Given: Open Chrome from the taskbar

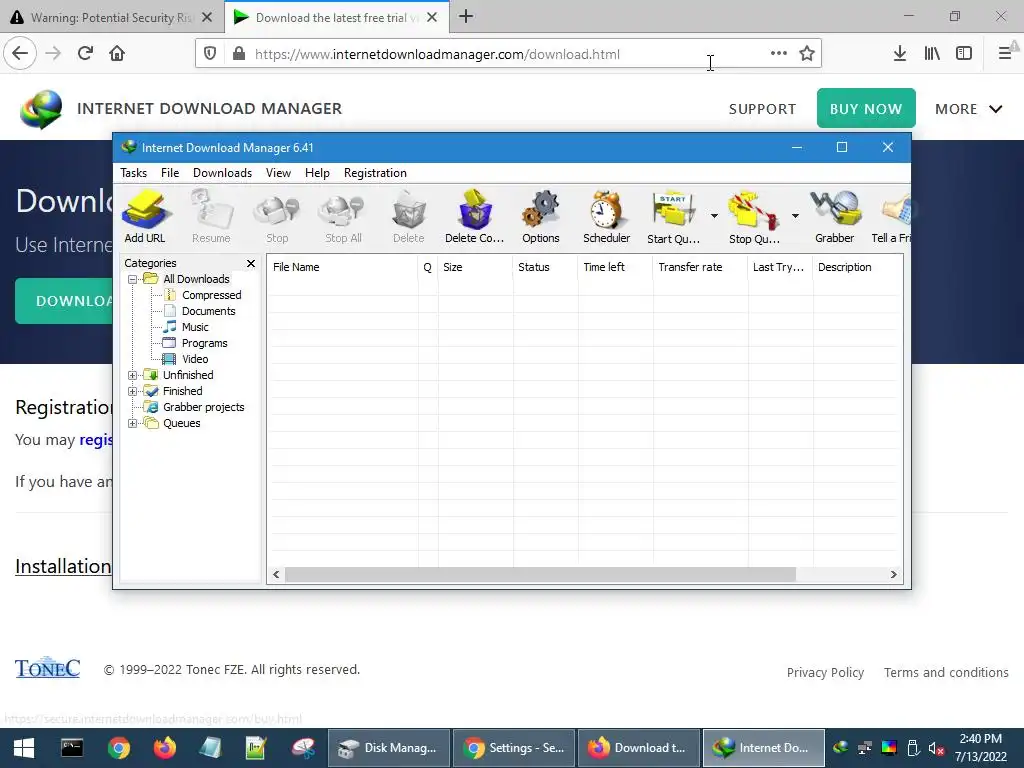Looking at the screenshot, I should point(119,748).
